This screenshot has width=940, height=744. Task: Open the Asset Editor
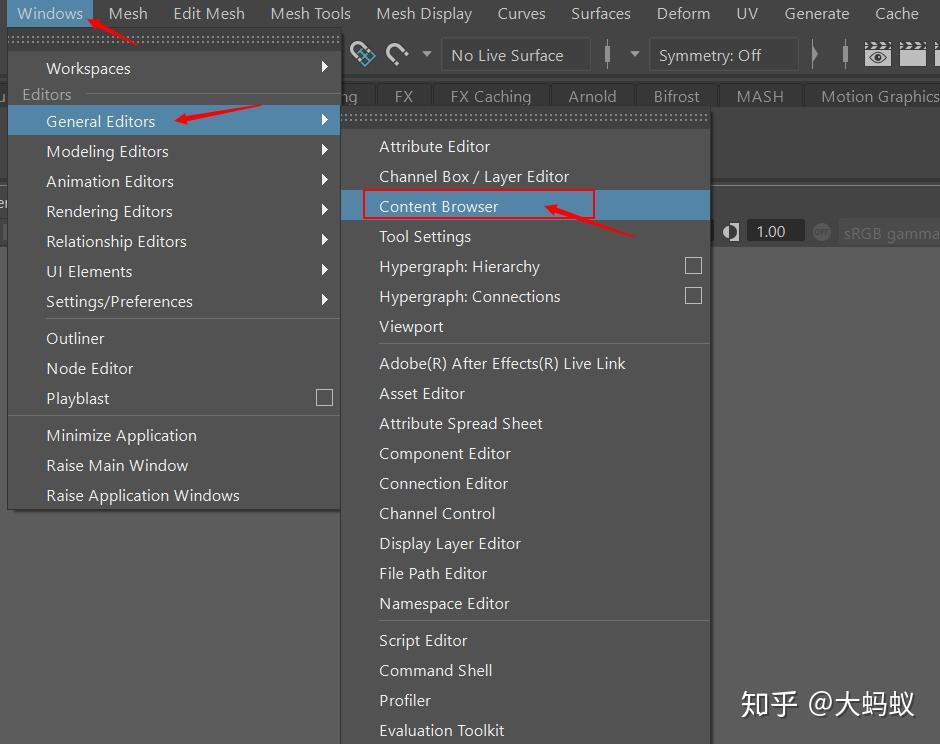pos(525,393)
